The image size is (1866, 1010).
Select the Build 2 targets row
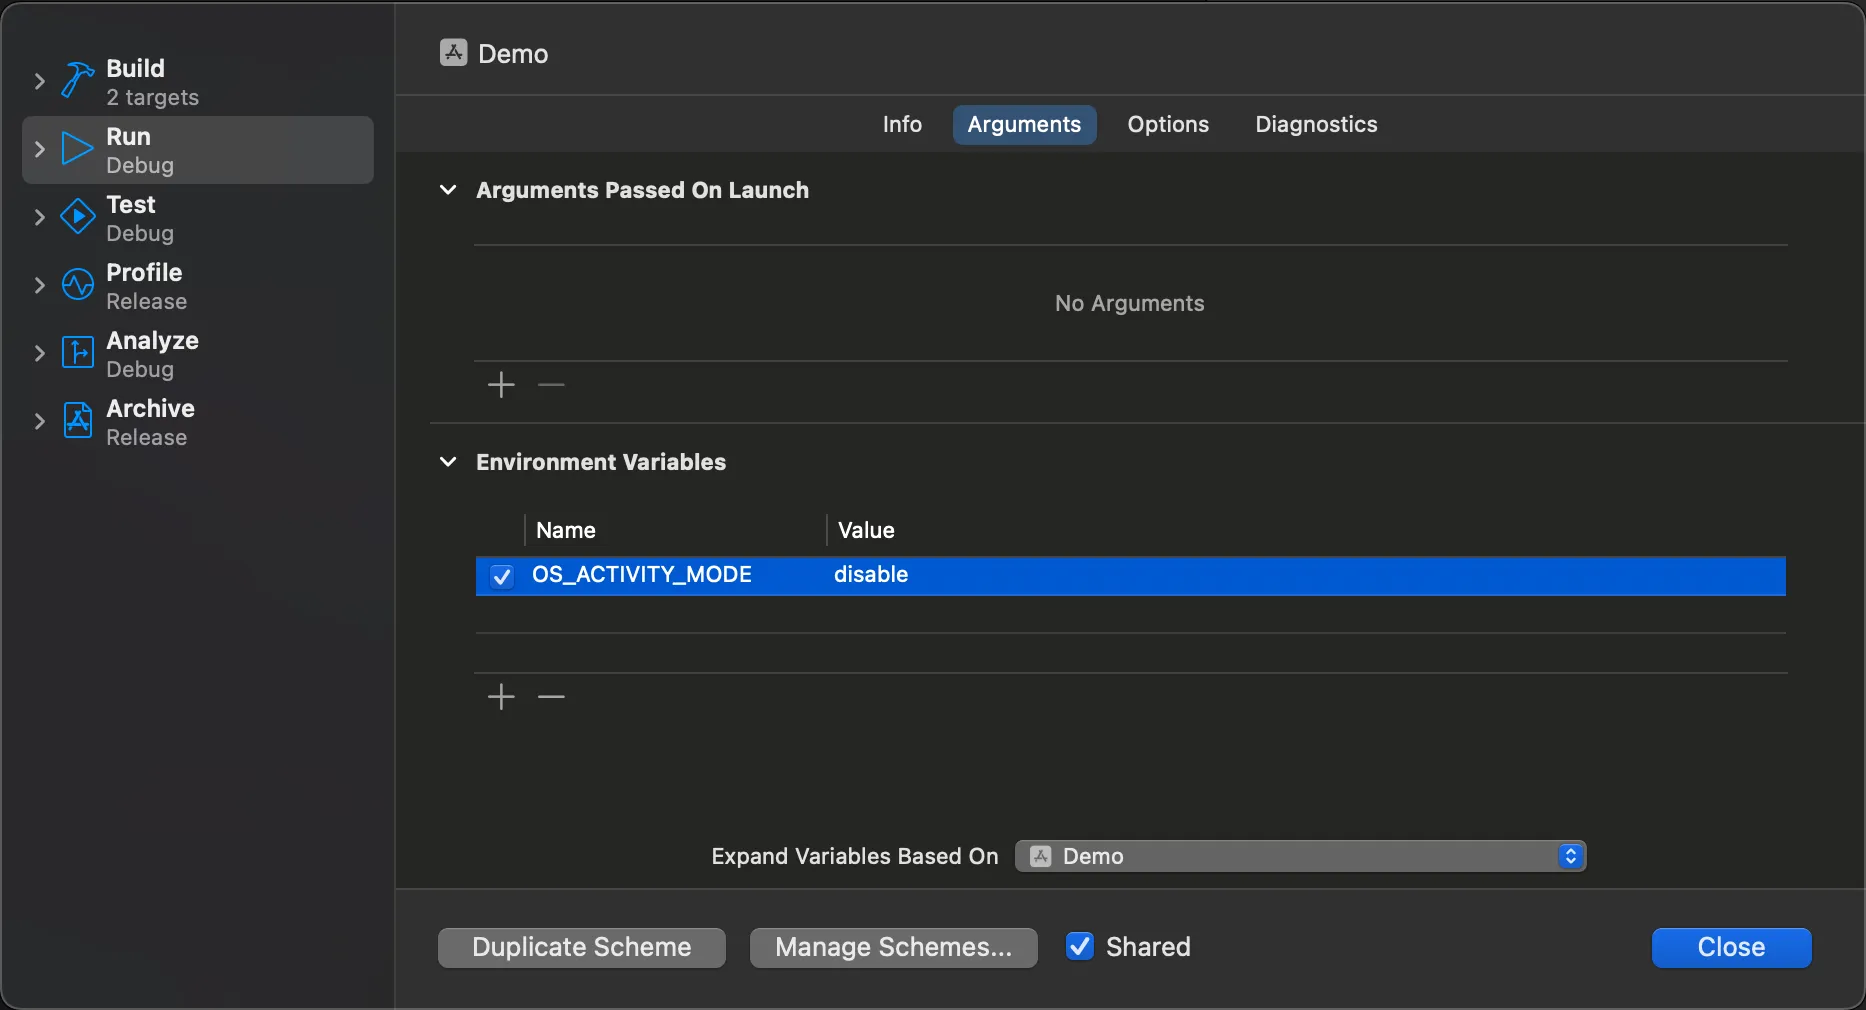coord(198,82)
